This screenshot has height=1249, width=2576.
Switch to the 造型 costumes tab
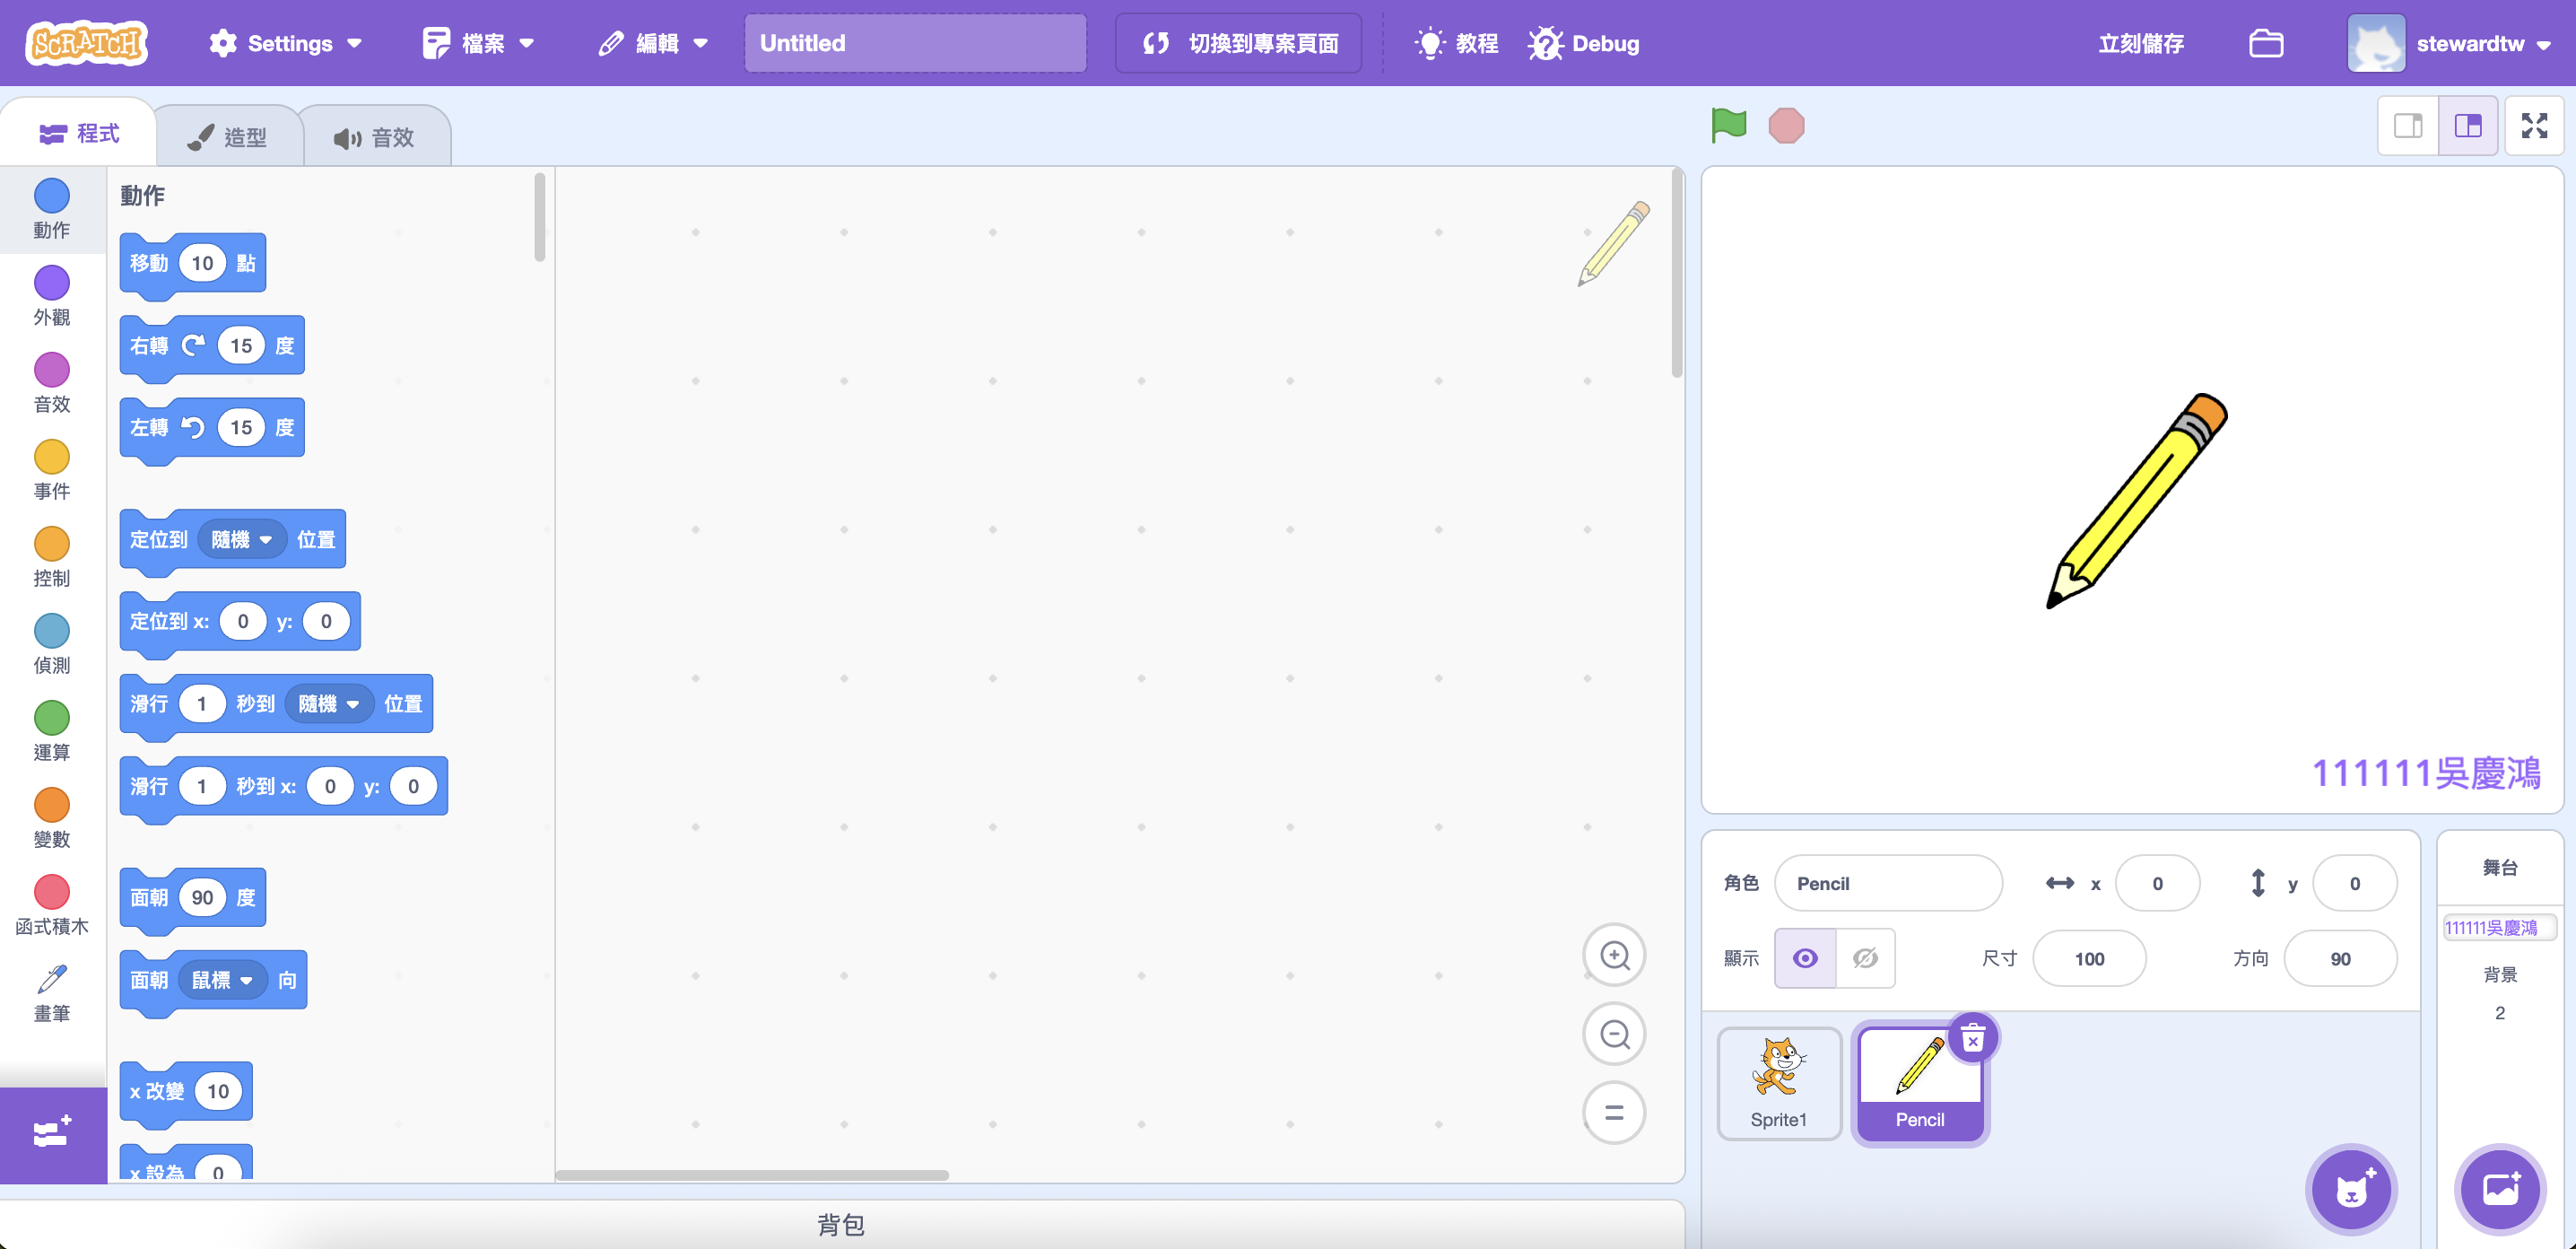(x=229, y=137)
